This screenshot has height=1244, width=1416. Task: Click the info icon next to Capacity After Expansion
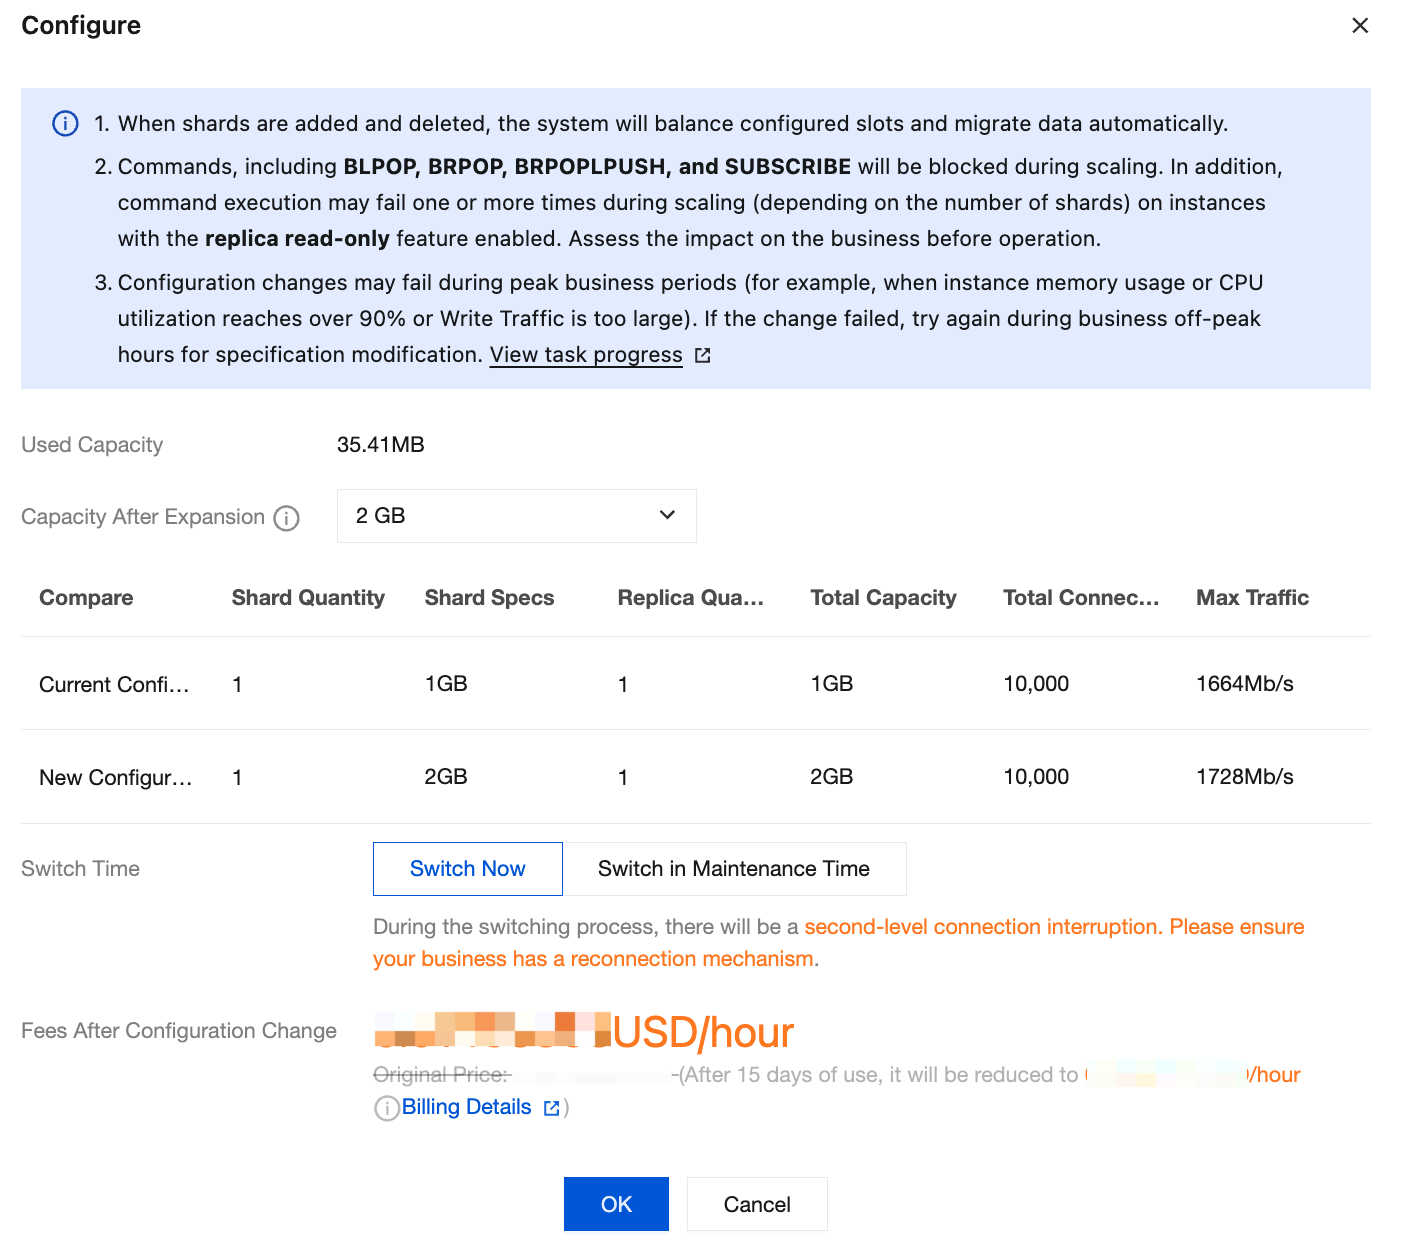(x=287, y=518)
